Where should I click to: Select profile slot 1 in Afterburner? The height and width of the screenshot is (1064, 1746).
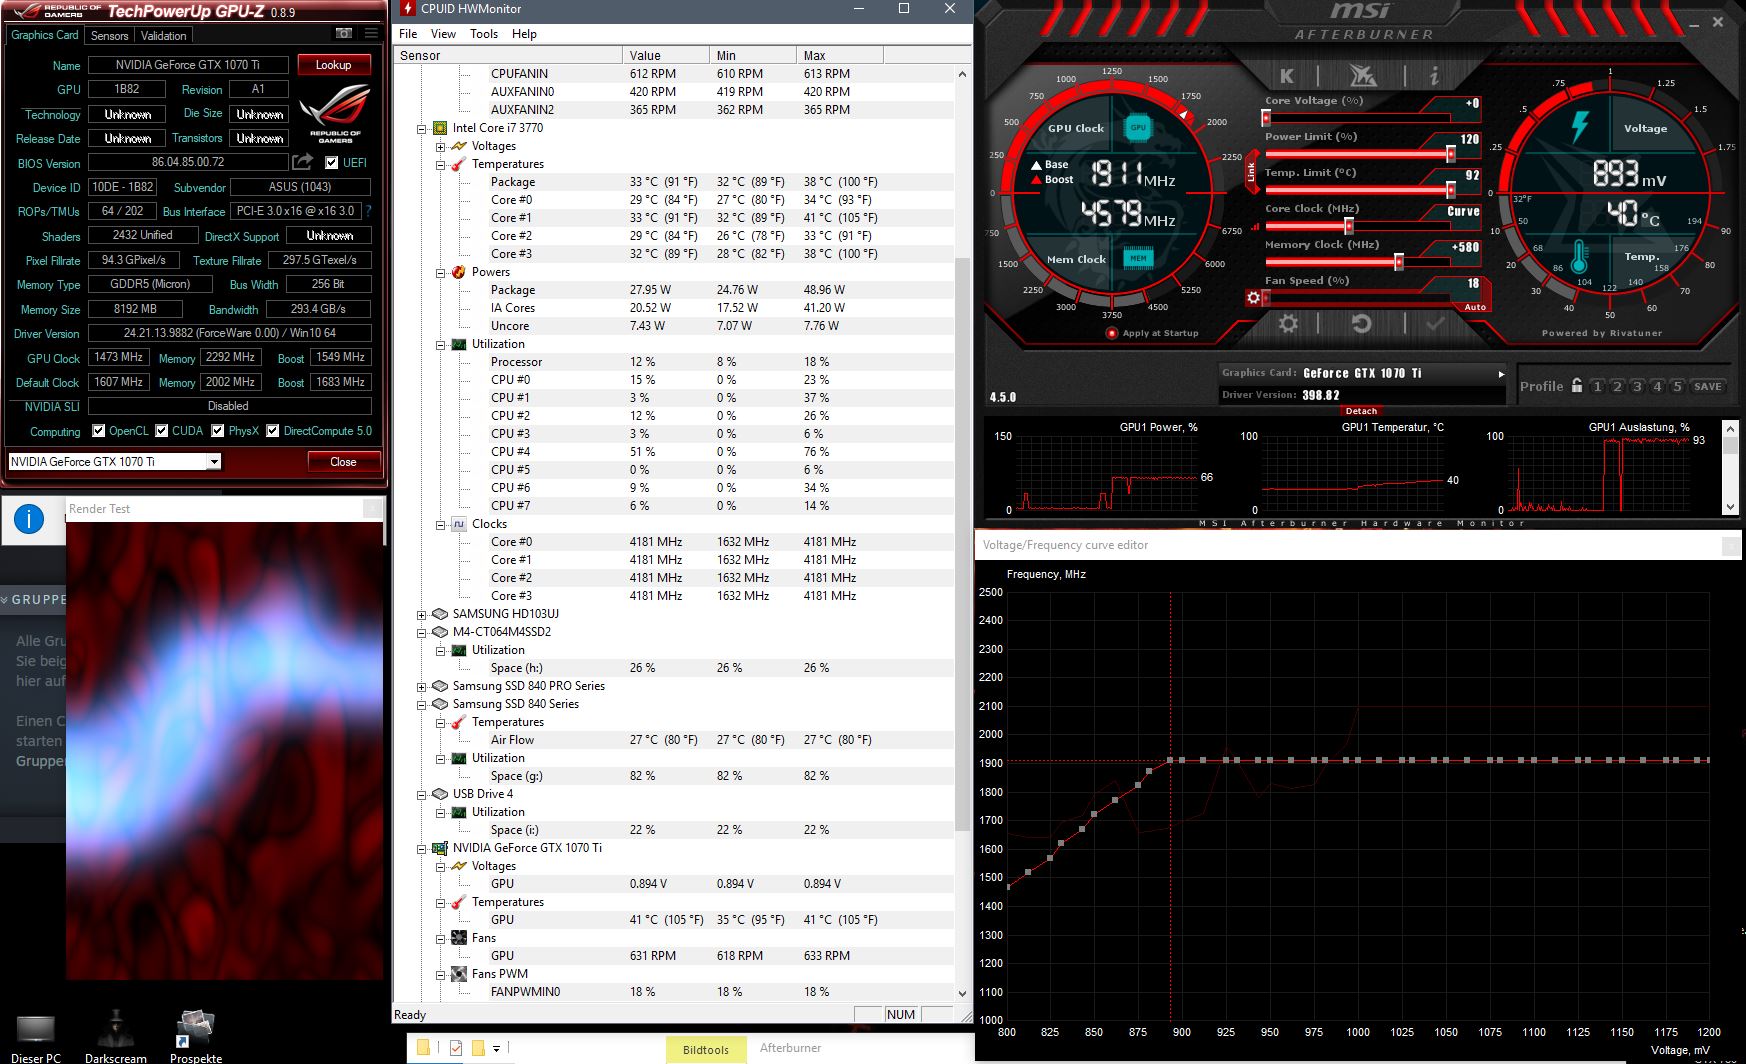click(1597, 386)
